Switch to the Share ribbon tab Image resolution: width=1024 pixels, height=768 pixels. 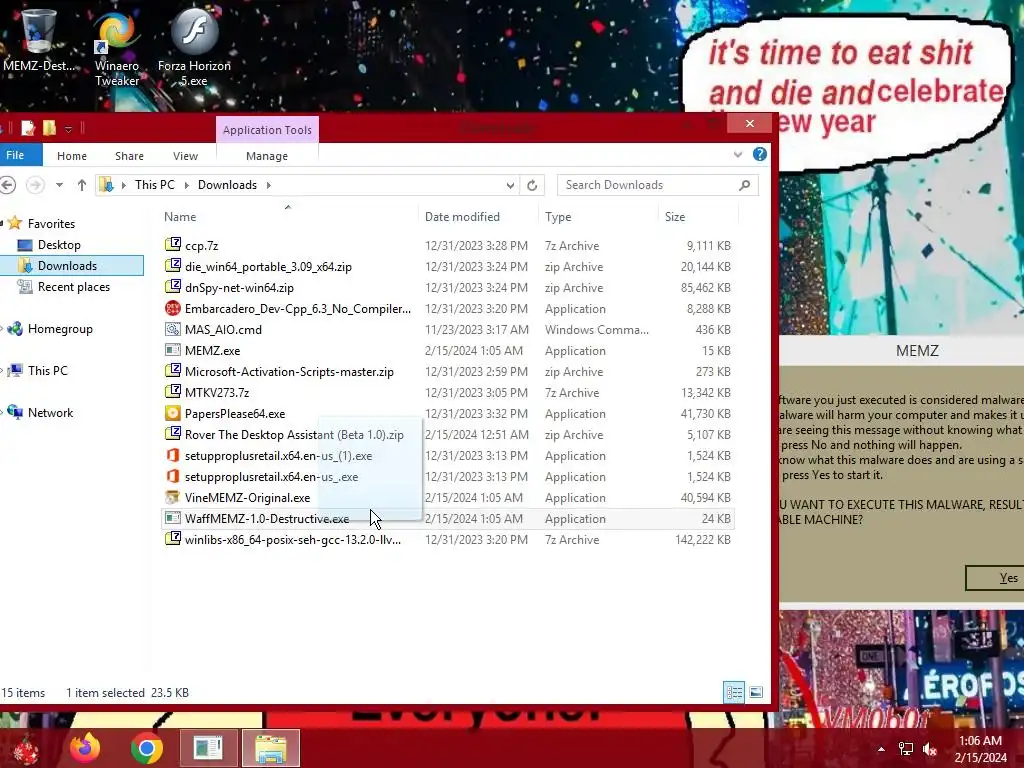pos(129,156)
